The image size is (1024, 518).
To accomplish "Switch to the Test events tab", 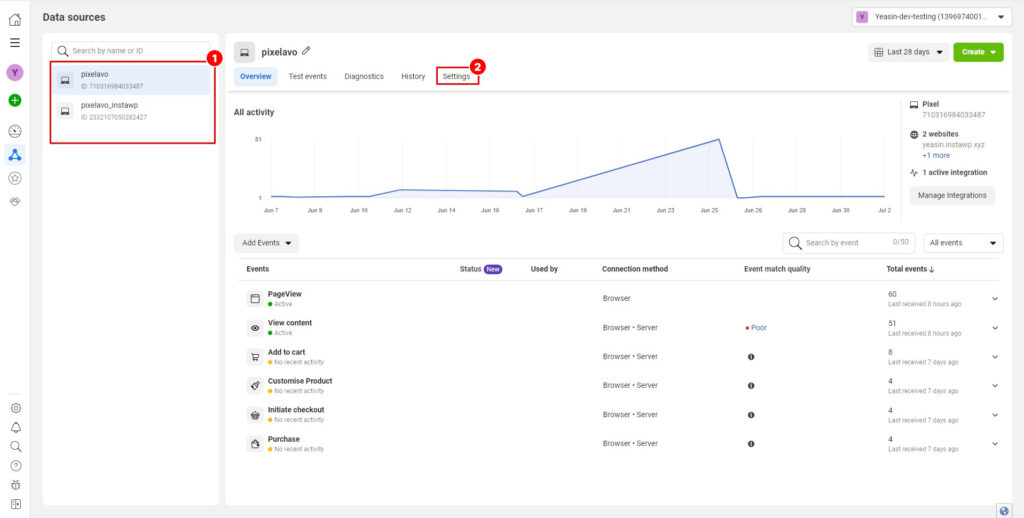I will click(x=307, y=77).
